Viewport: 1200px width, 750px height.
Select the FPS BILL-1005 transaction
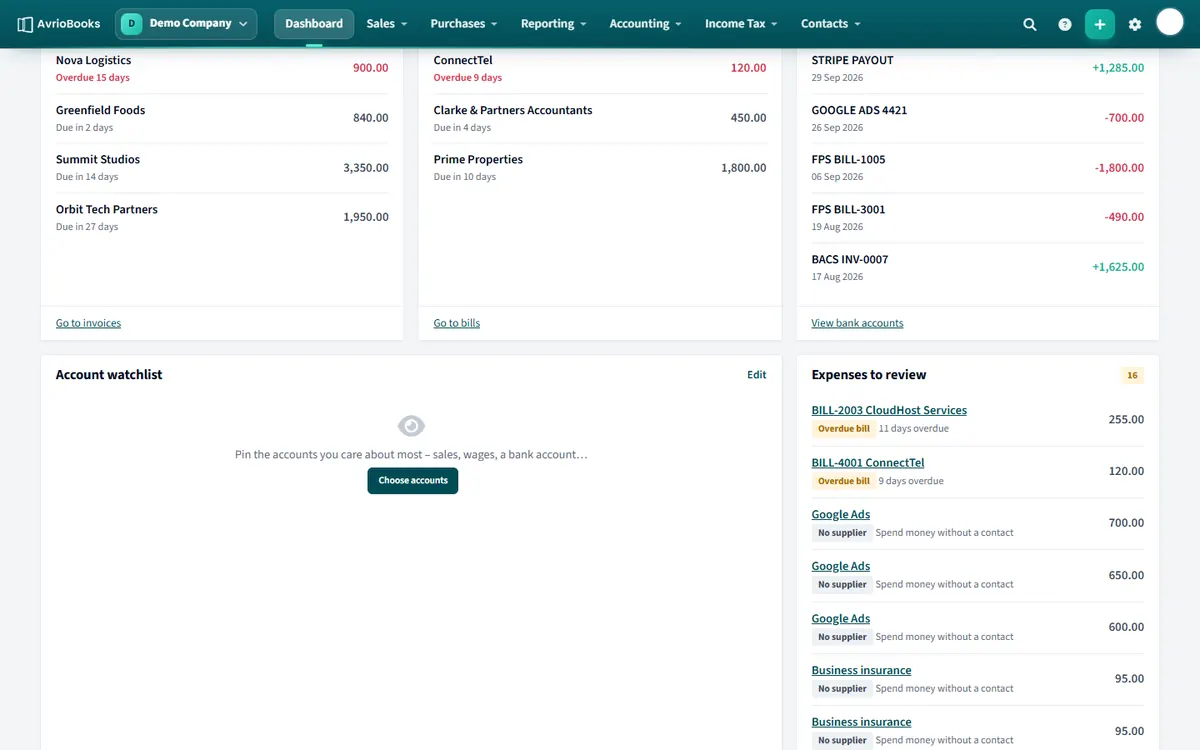click(978, 168)
